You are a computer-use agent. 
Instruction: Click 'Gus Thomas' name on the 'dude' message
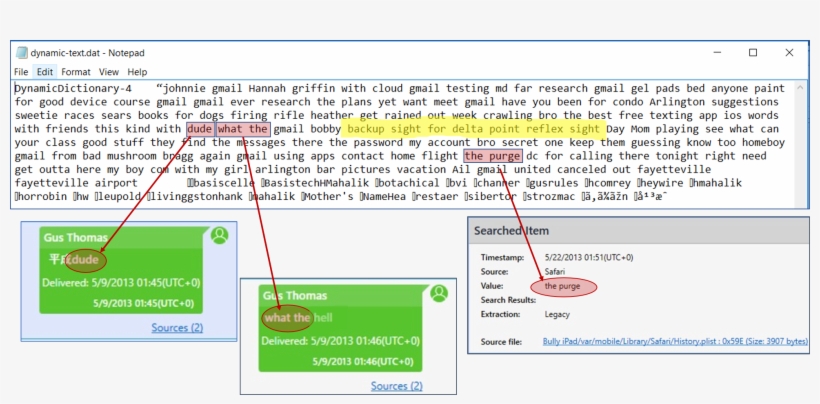[76, 238]
